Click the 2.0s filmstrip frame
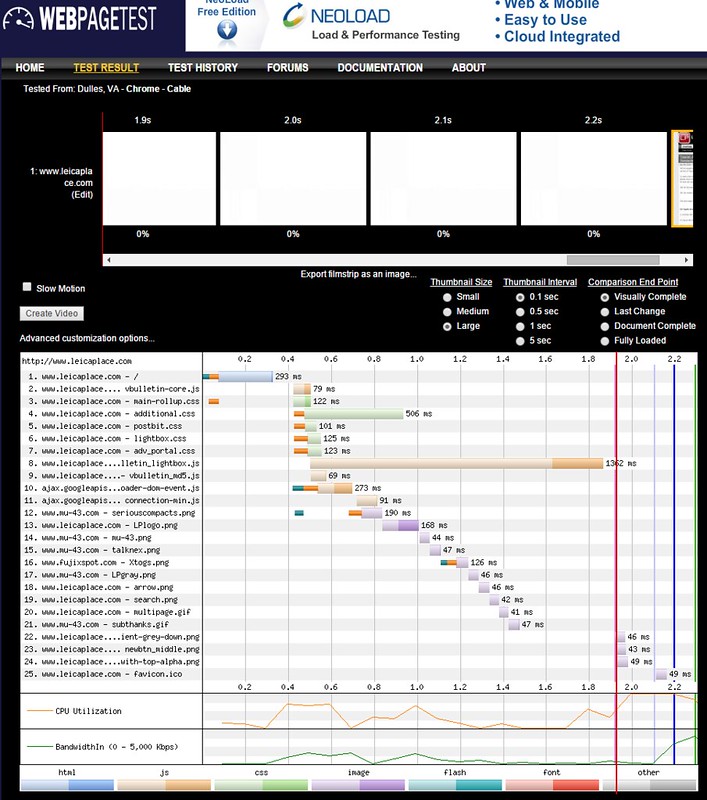This screenshot has height=800, width=707. [293, 179]
